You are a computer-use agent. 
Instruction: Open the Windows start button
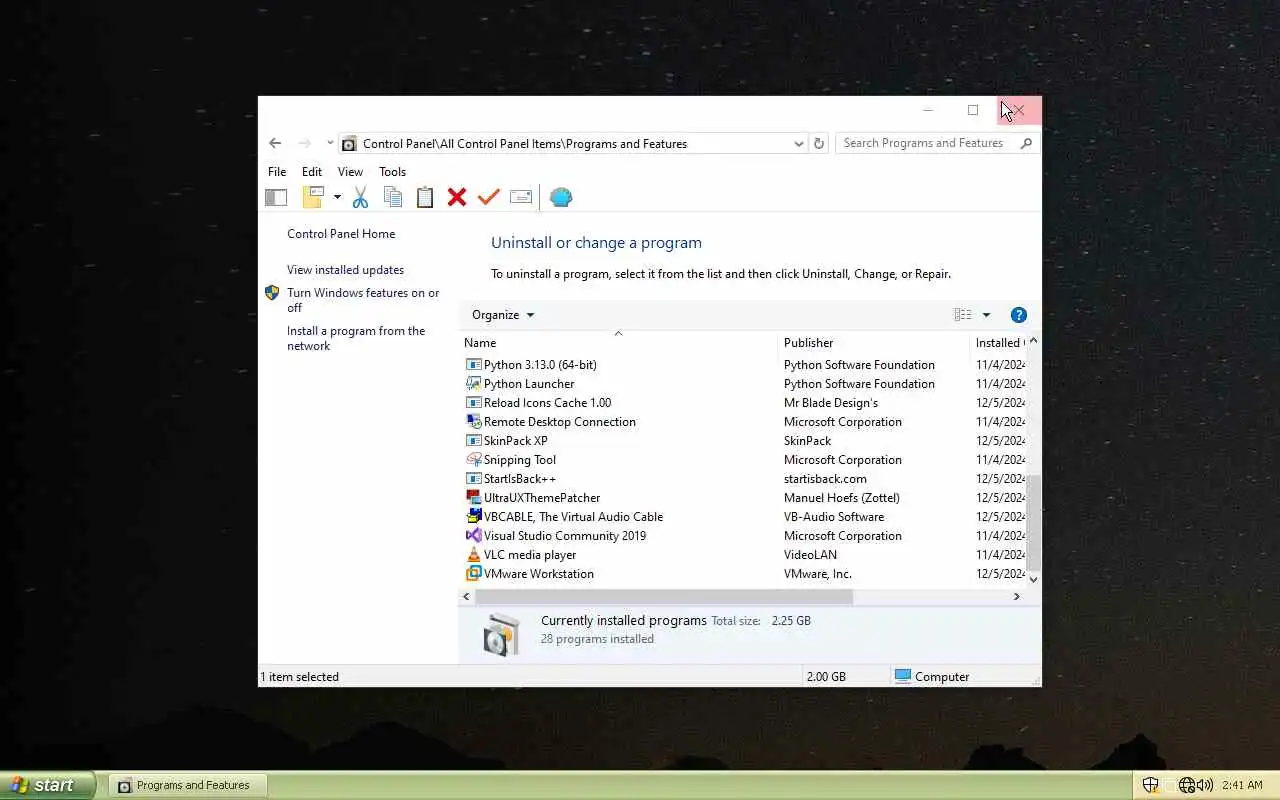point(48,785)
